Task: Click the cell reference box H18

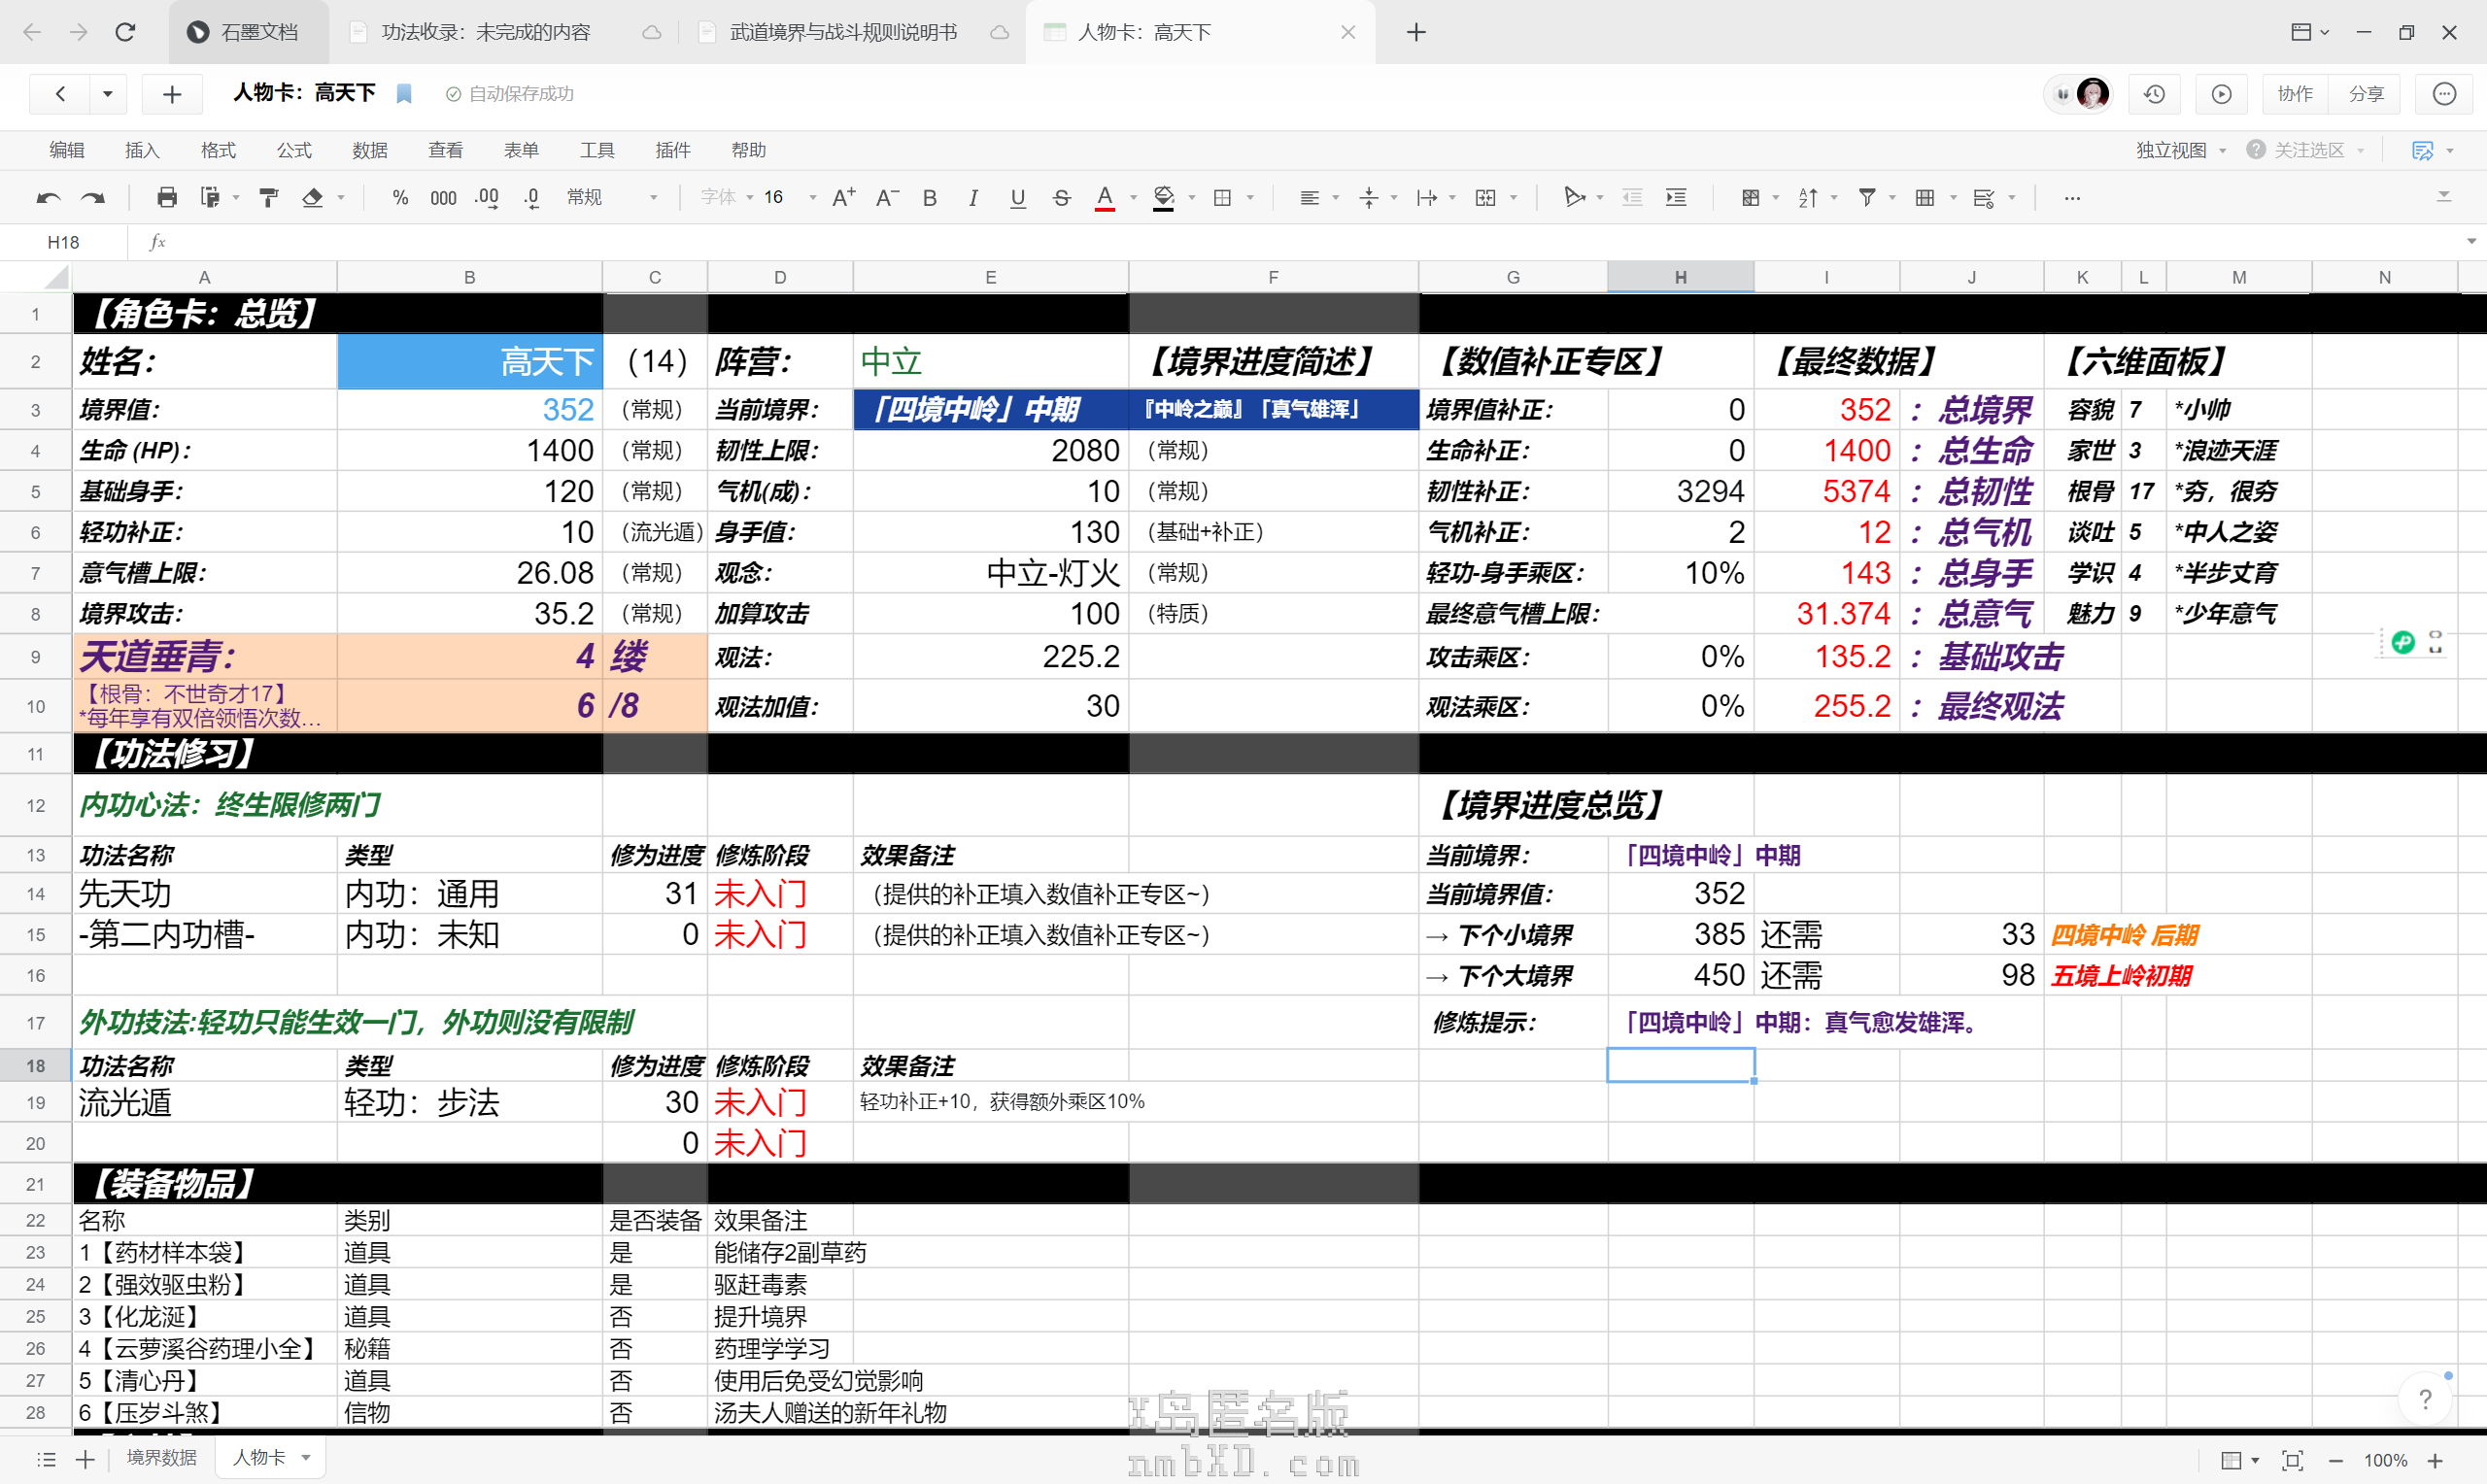Action: (x=64, y=242)
